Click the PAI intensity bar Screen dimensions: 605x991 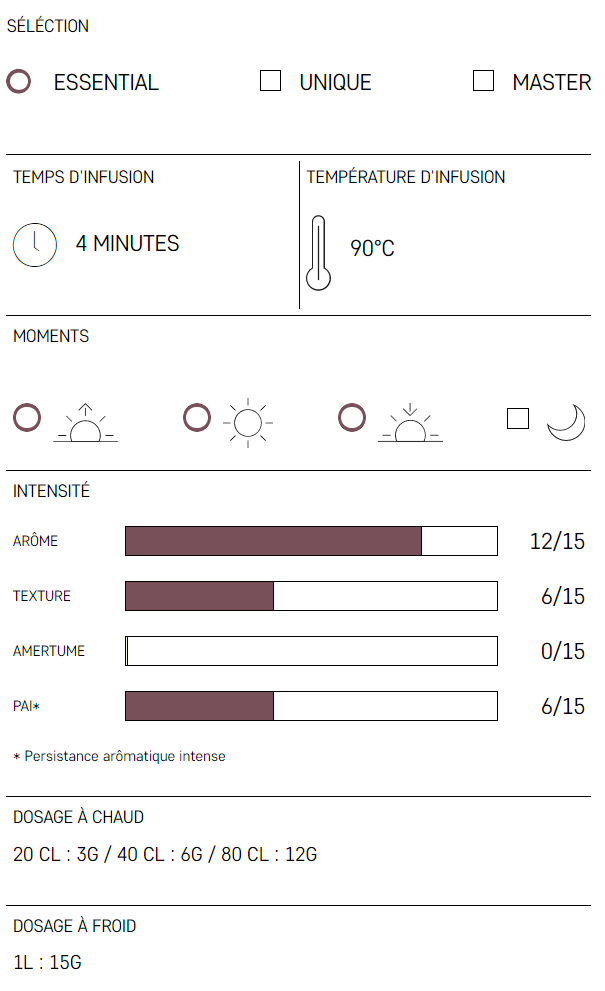311,706
